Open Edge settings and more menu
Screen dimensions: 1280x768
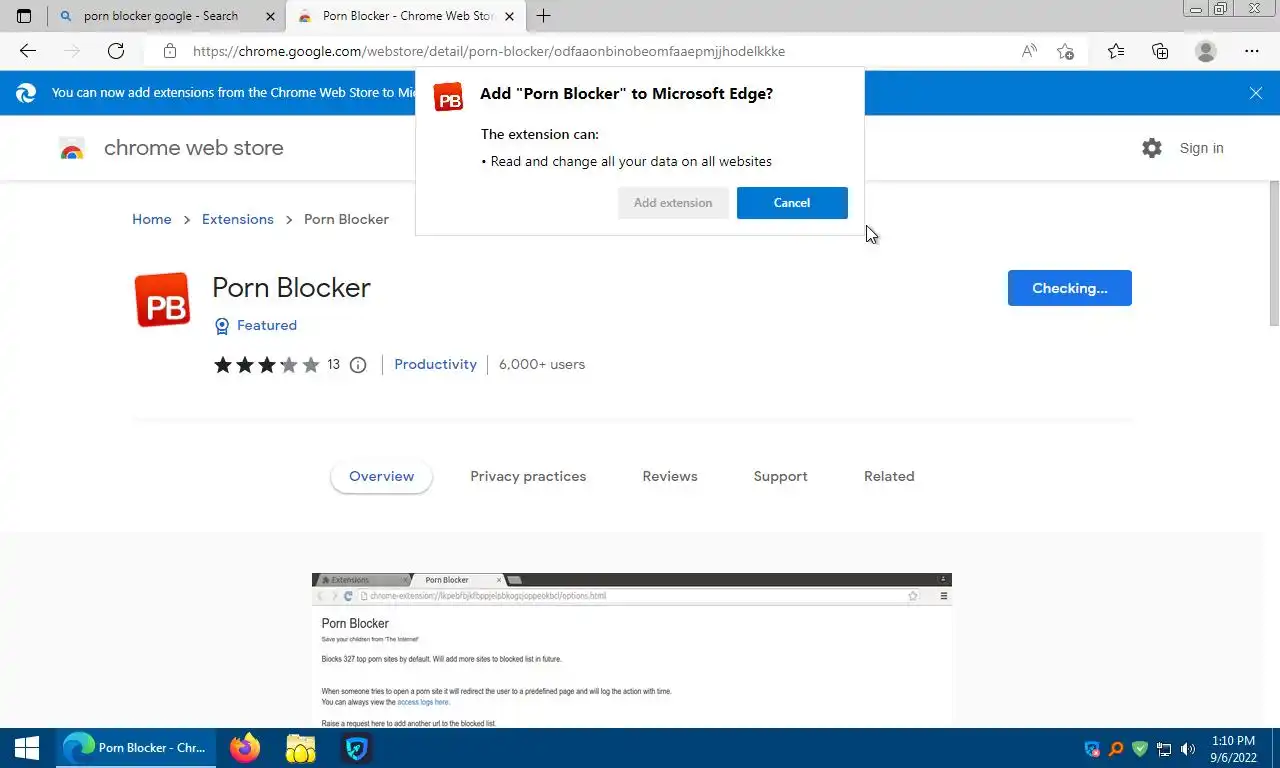(x=1252, y=51)
